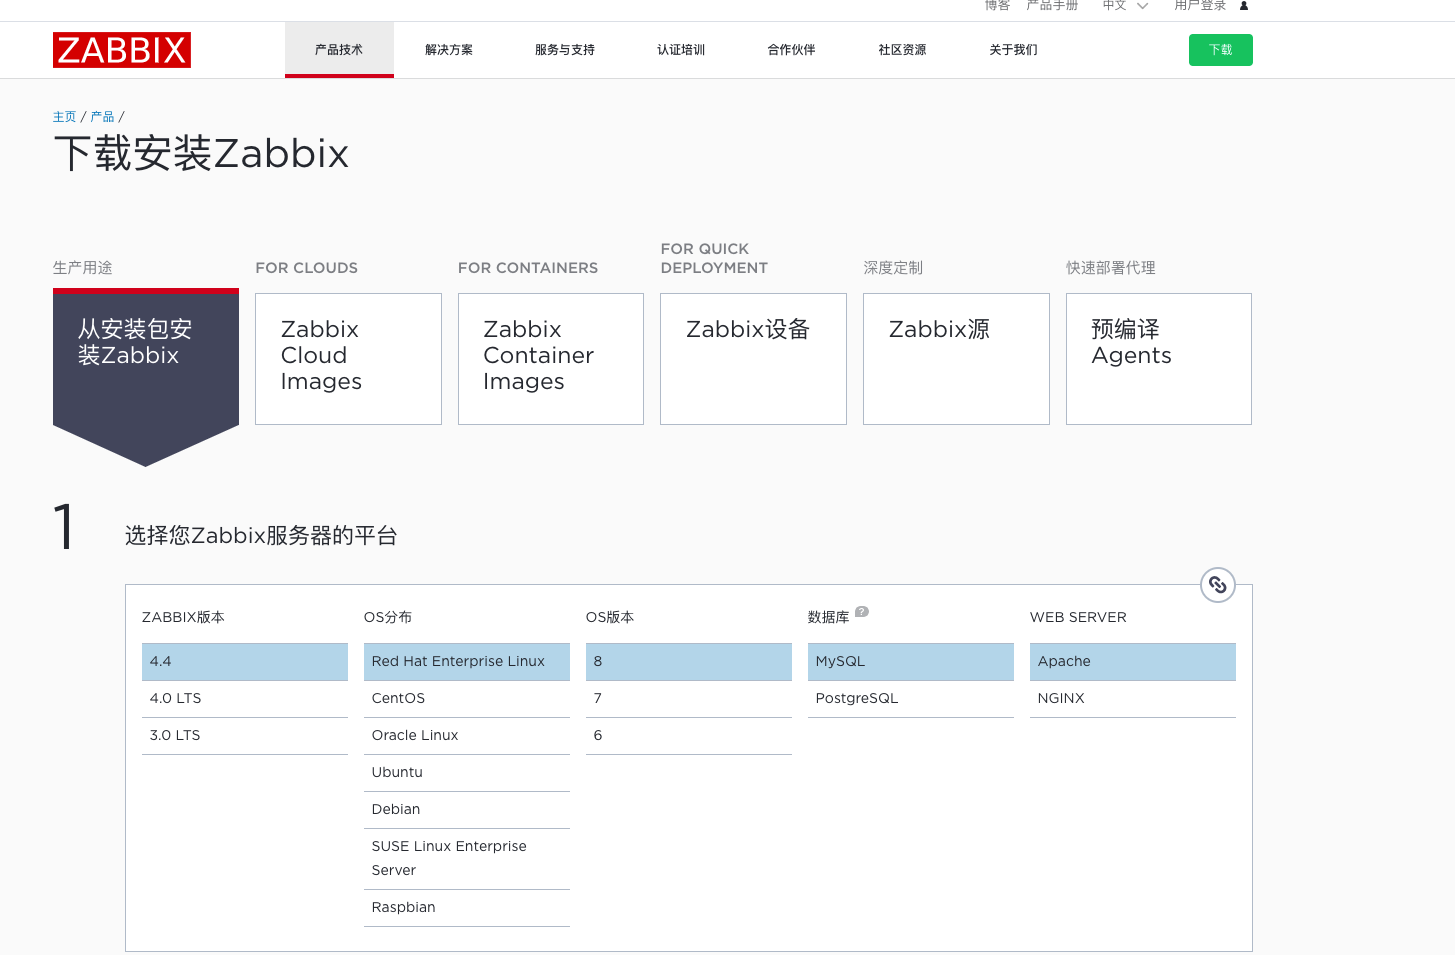Viewport: 1455px width, 955px height.
Task: Open the 解决方案 menu
Action: (x=449, y=50)
